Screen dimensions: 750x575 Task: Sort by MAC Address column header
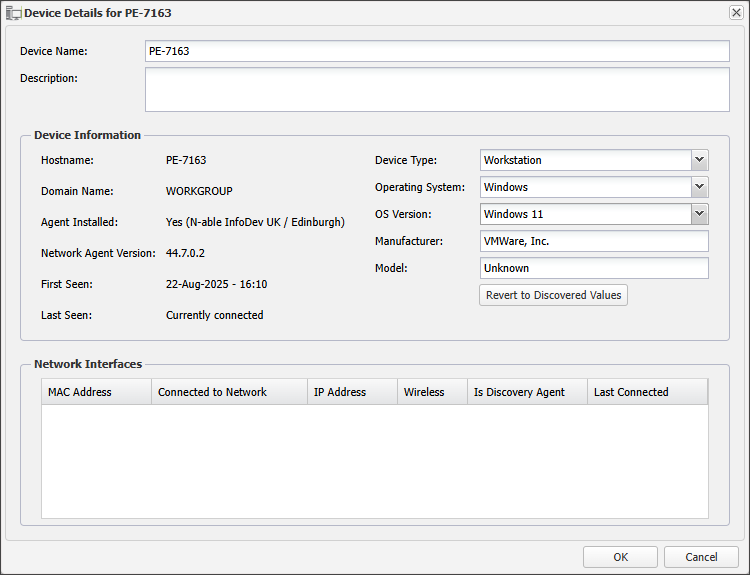[x=96, y=392]
